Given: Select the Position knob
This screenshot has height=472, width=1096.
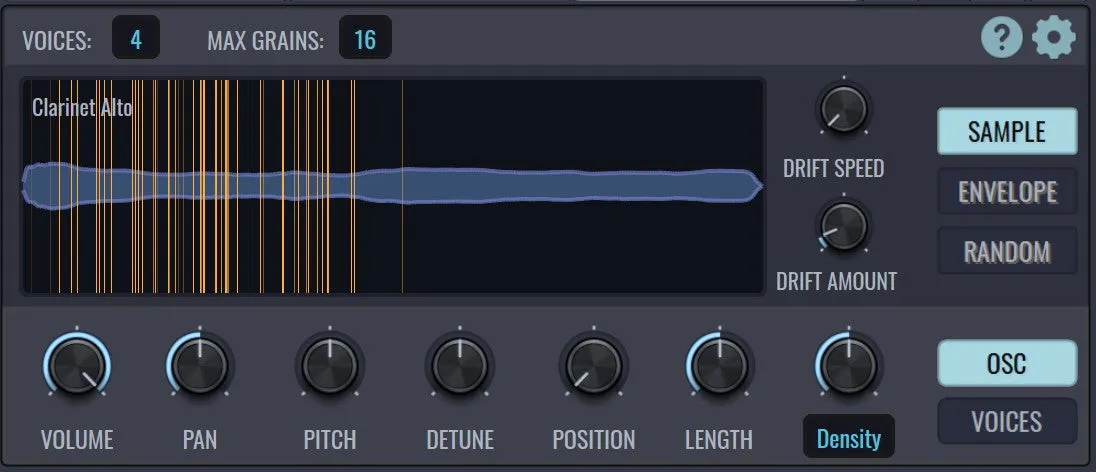Looking at the screenshot, I should 593,366.
